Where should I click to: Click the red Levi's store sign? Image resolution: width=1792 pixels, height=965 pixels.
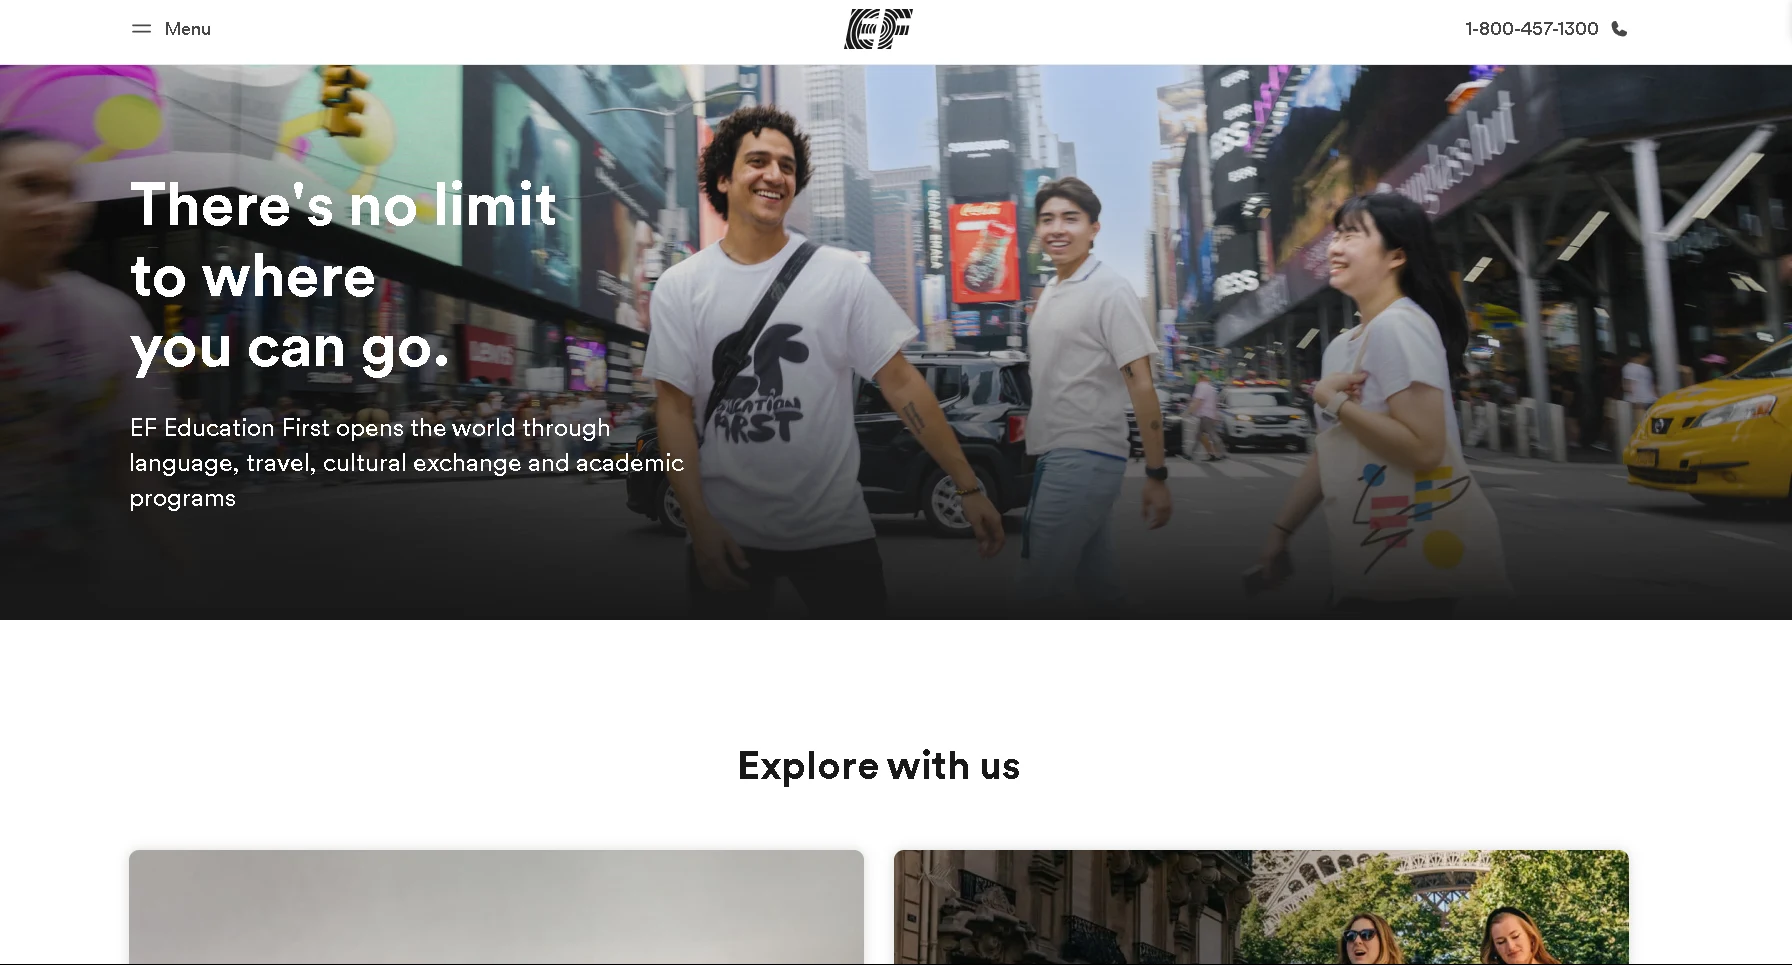click(487, 350)
